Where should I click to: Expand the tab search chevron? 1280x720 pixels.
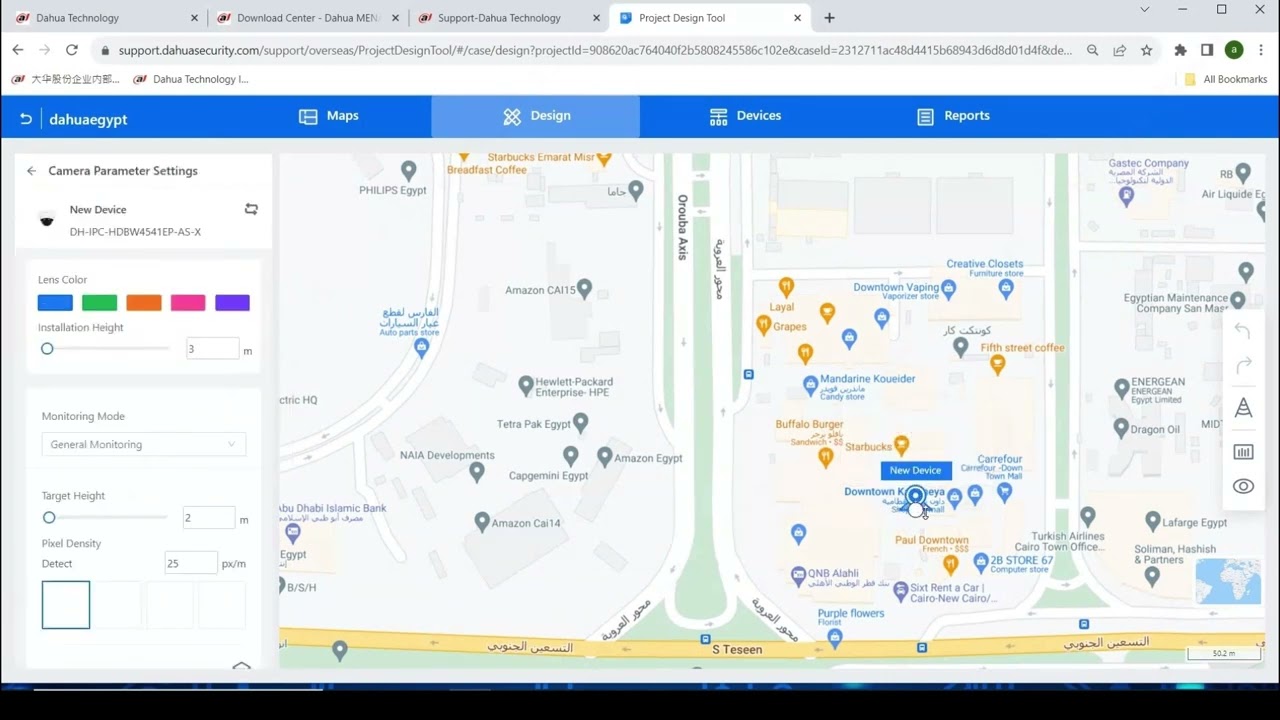click(x=1145, y=9)
